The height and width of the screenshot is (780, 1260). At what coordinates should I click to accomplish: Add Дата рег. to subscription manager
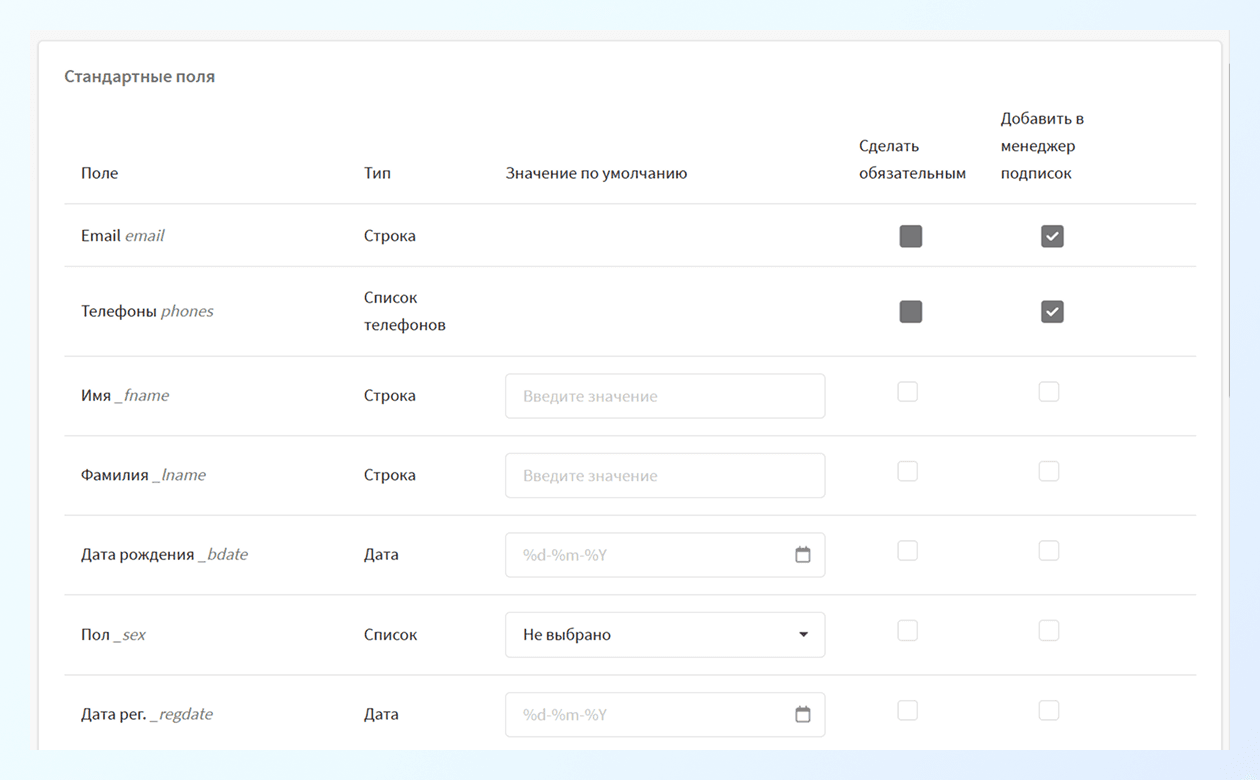[1048, 710]
